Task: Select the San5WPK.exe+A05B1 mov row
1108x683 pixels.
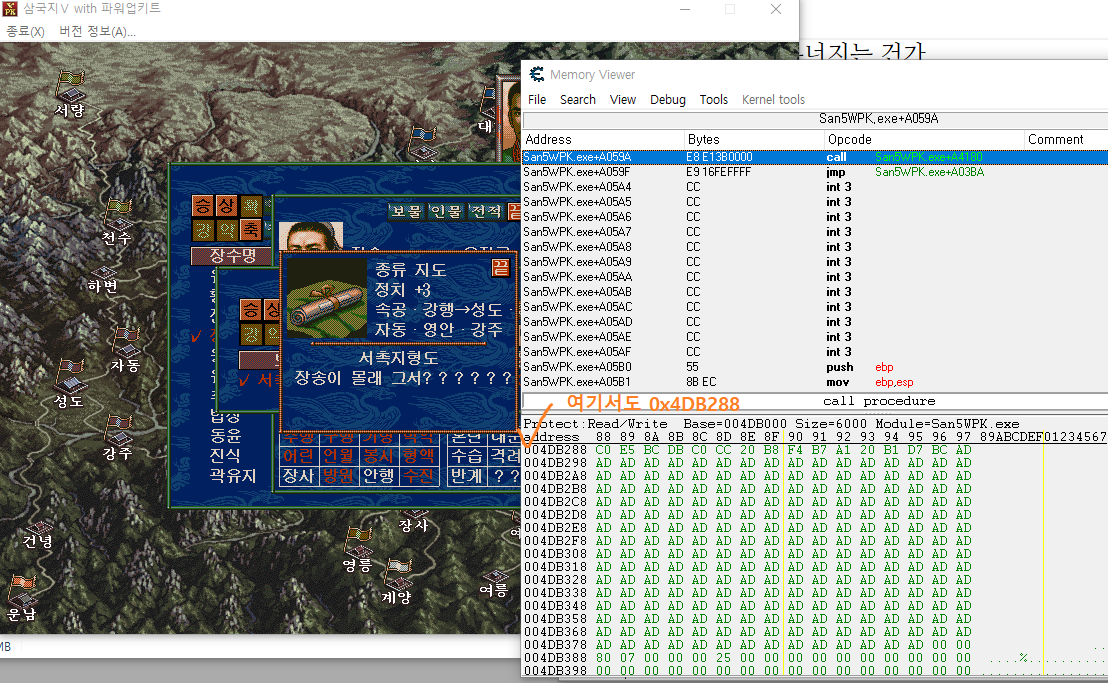Action: pos(815,381)
